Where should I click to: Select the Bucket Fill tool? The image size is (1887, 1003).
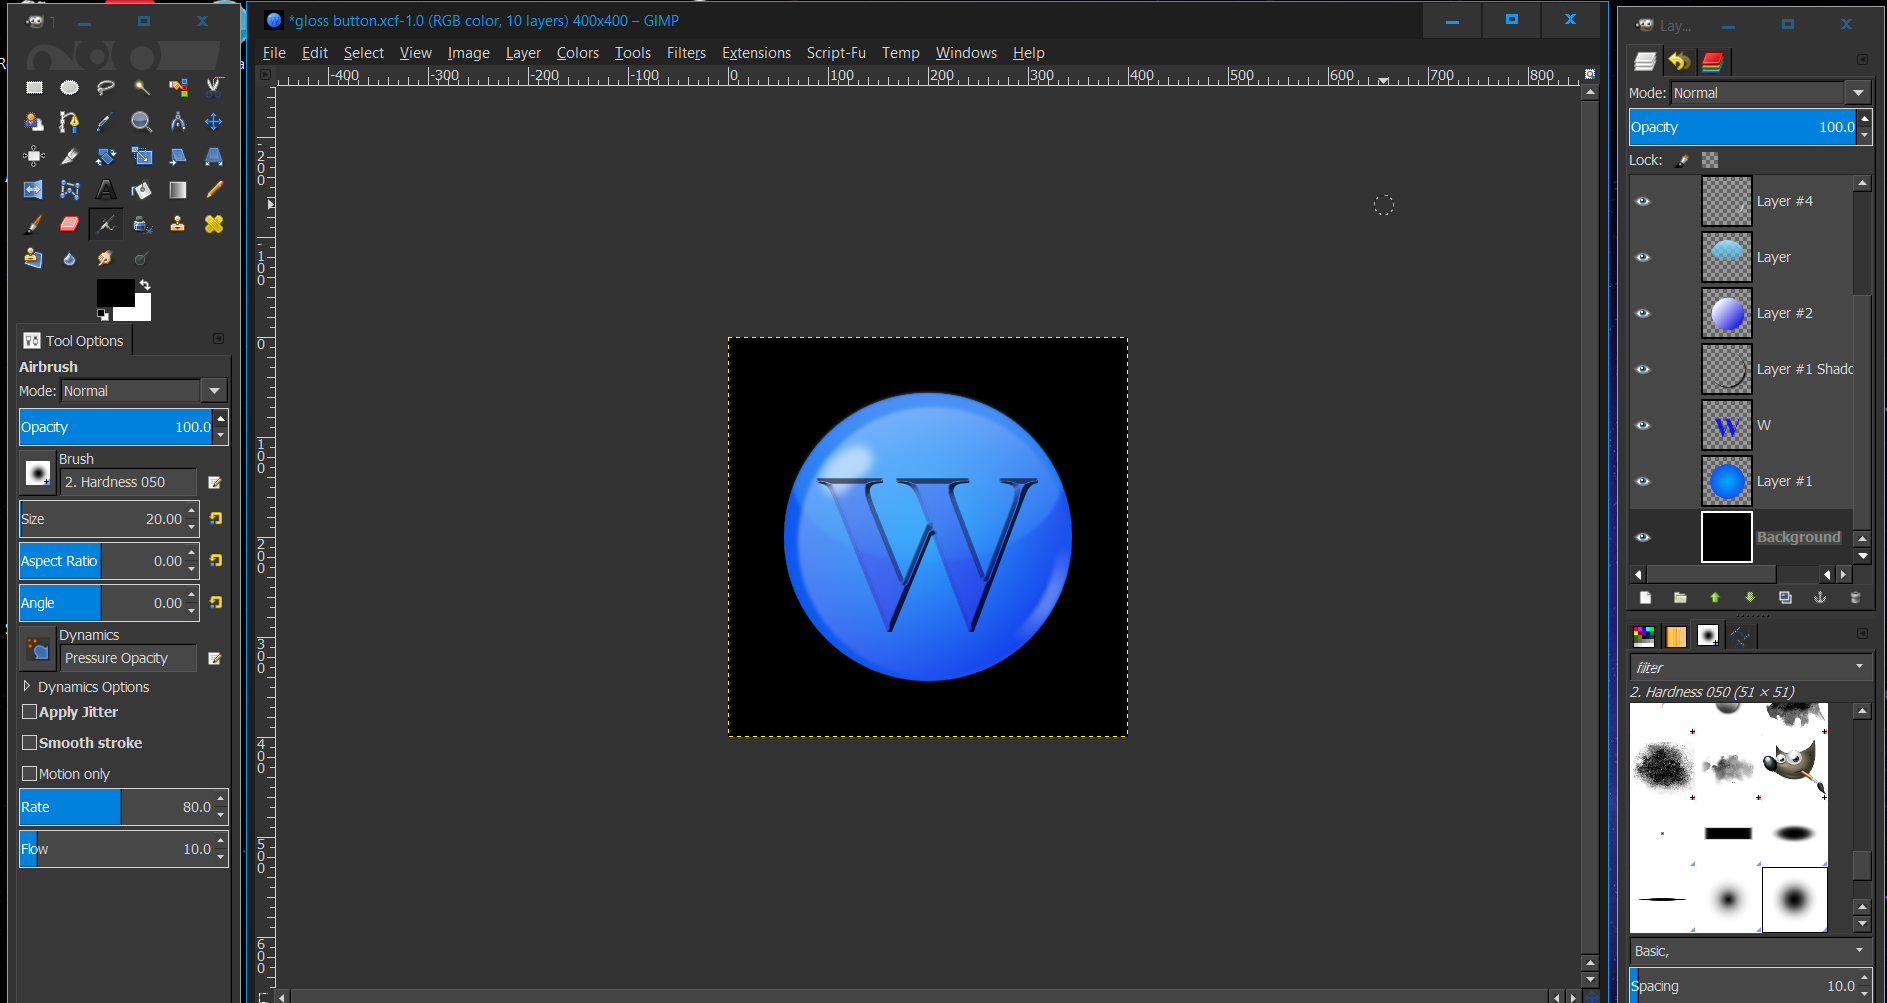[141, 190]
